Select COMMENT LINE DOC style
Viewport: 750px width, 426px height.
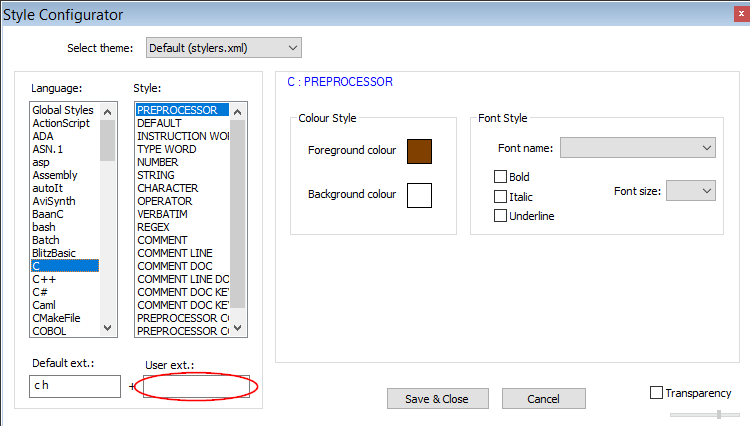(183, 279)
